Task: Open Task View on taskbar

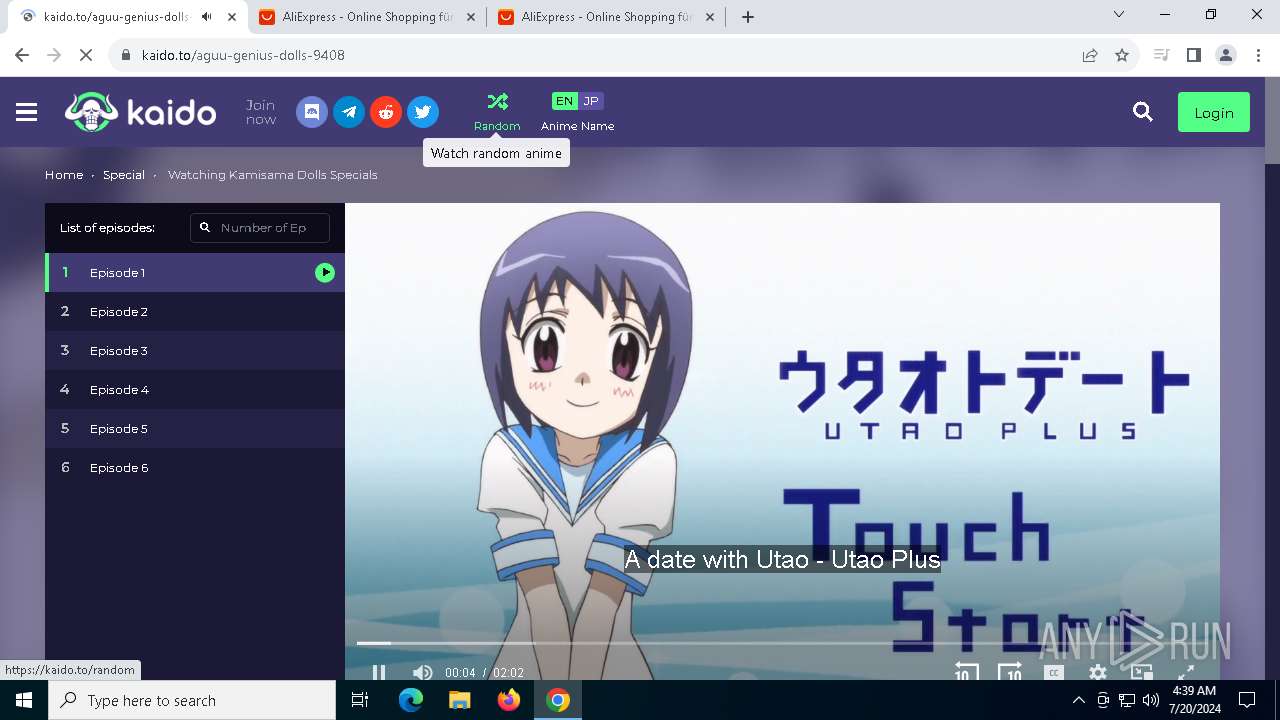Action: (360, 700)
